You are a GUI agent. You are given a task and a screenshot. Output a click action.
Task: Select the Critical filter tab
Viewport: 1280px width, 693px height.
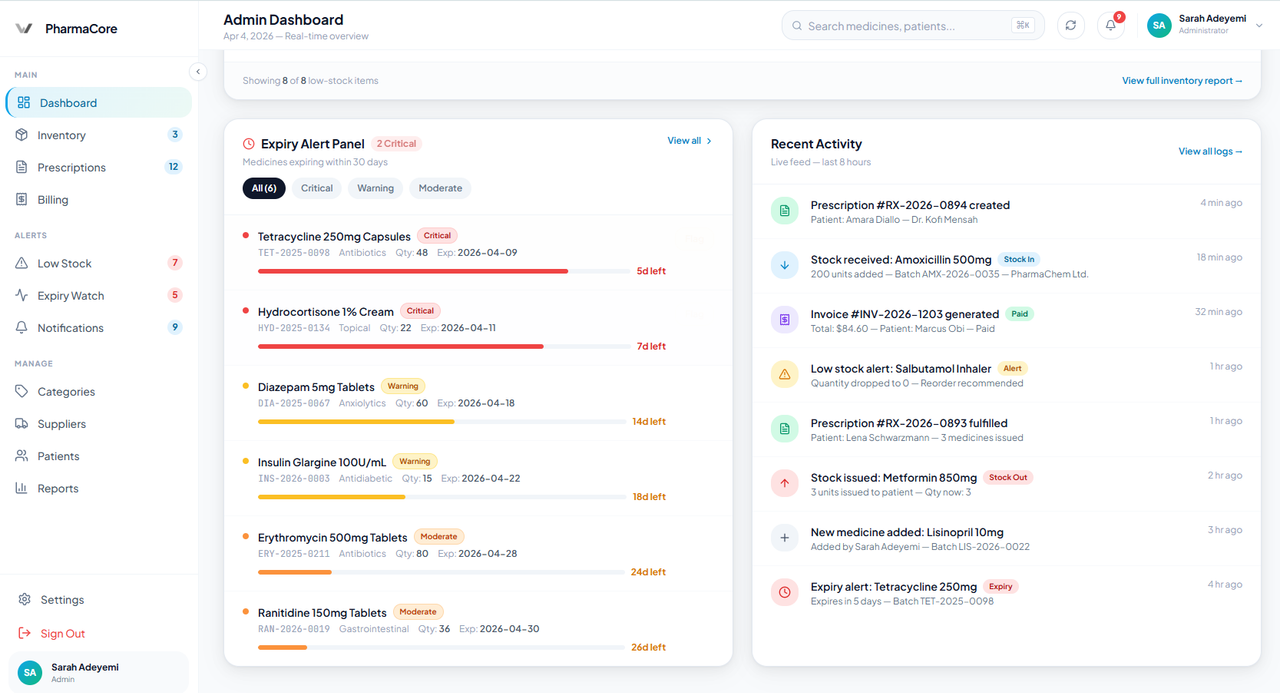[x=317, y=188]
